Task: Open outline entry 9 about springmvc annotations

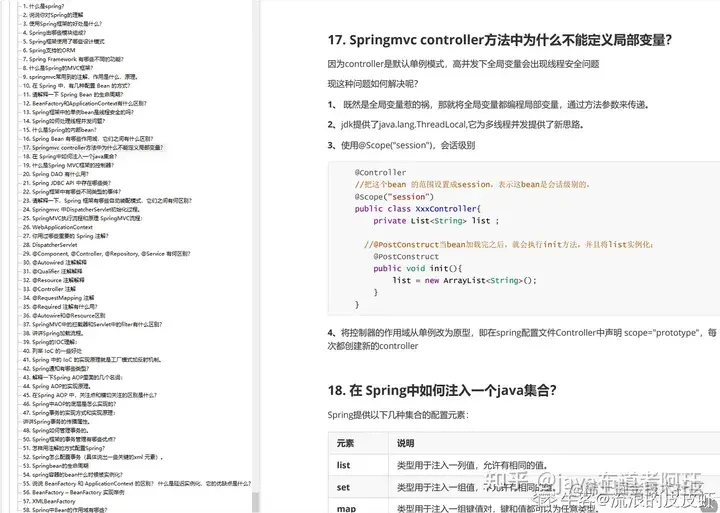Action: pos(80,77)
